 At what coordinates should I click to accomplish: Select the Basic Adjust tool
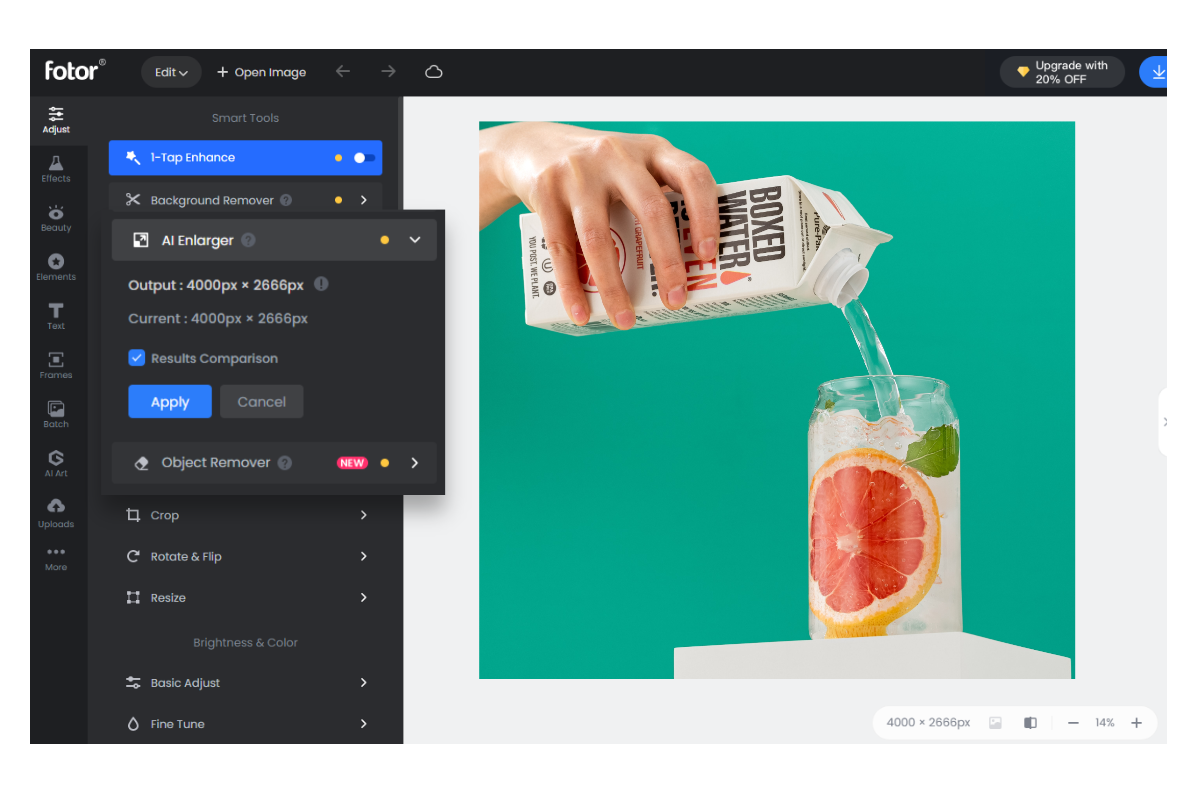[x=245, y=683]
